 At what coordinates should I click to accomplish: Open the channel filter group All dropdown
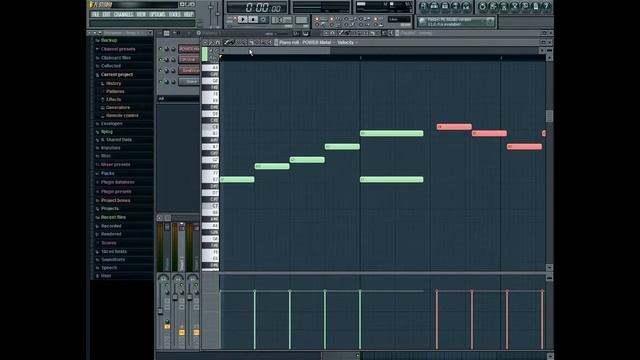178,99
